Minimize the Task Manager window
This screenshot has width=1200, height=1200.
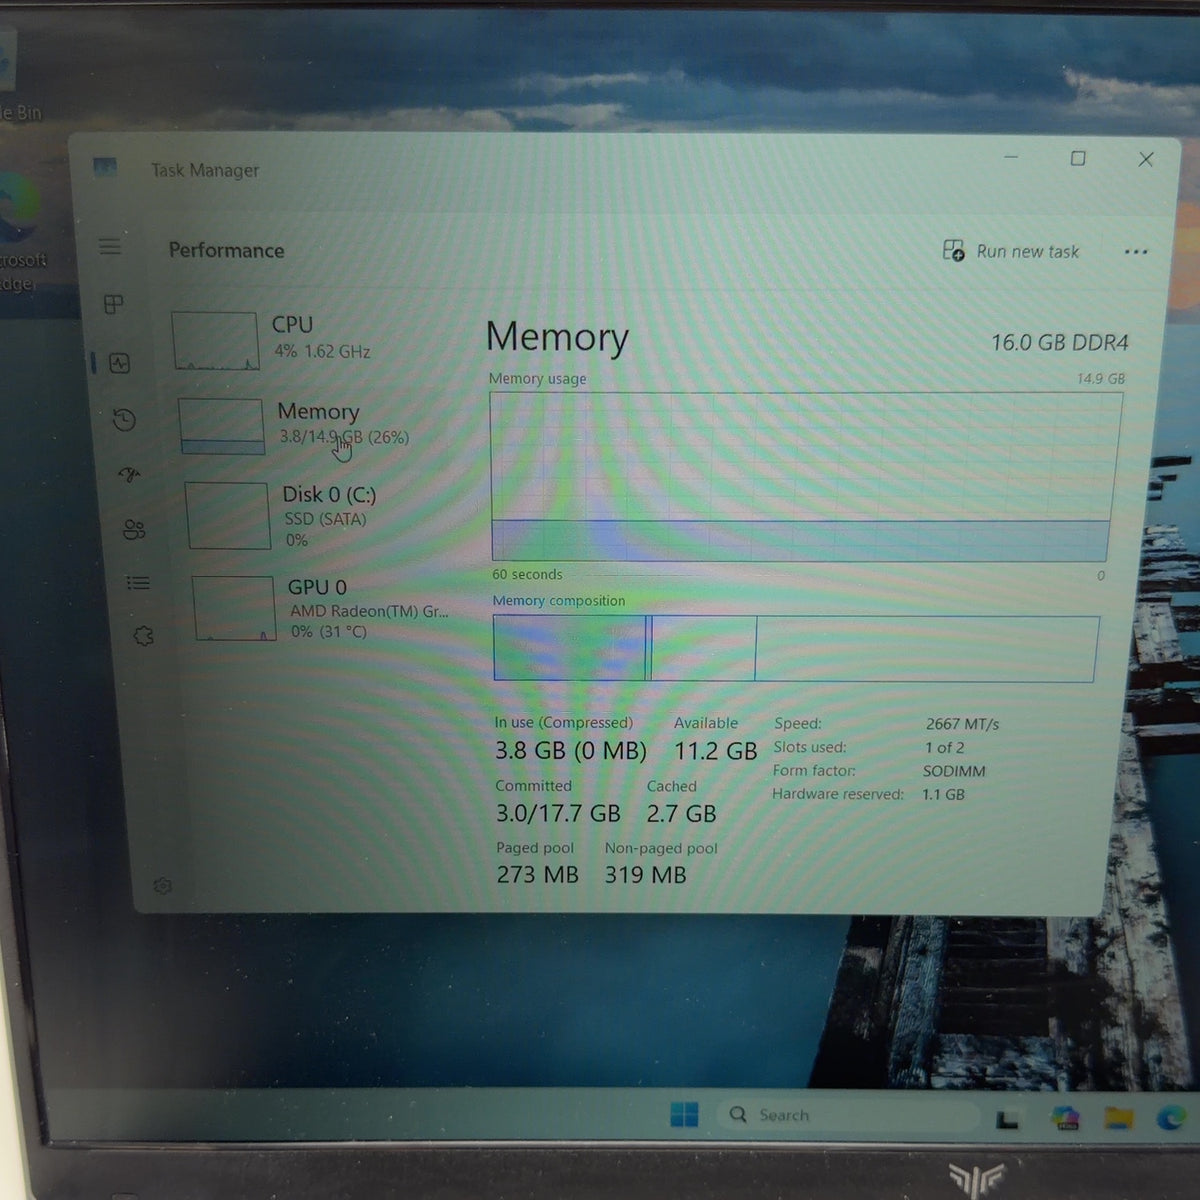click(x=1011, y=157)
